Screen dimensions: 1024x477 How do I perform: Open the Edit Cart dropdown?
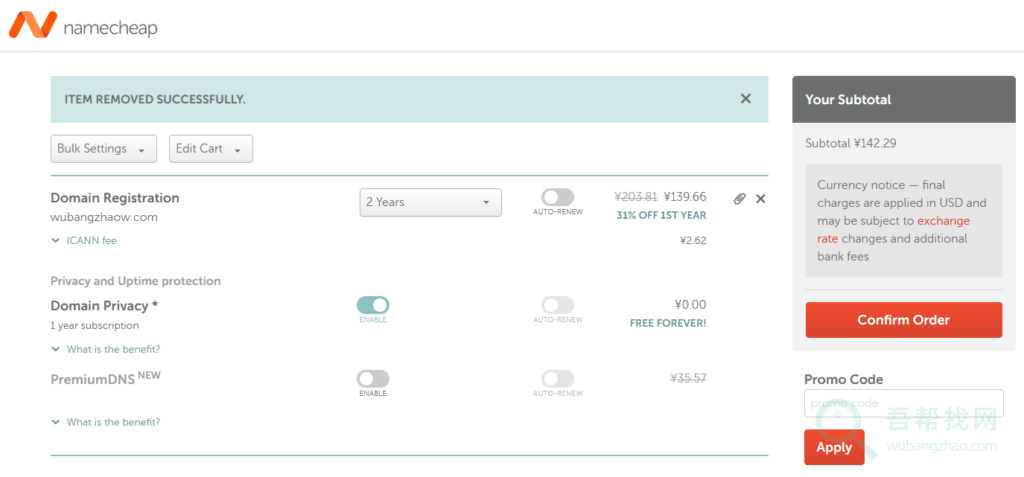coord(210,149)
